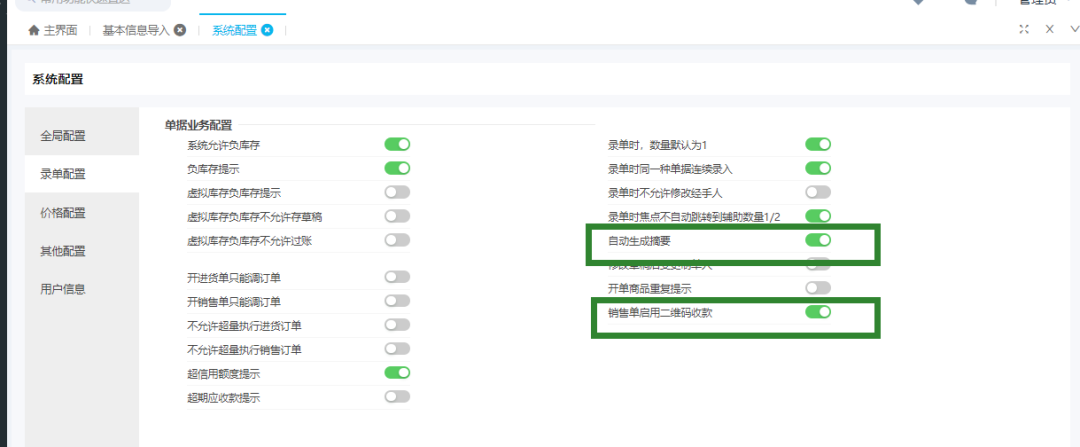Click the 自动生成摘要 label text
The image size is (1080, 447).
point(638,241)
